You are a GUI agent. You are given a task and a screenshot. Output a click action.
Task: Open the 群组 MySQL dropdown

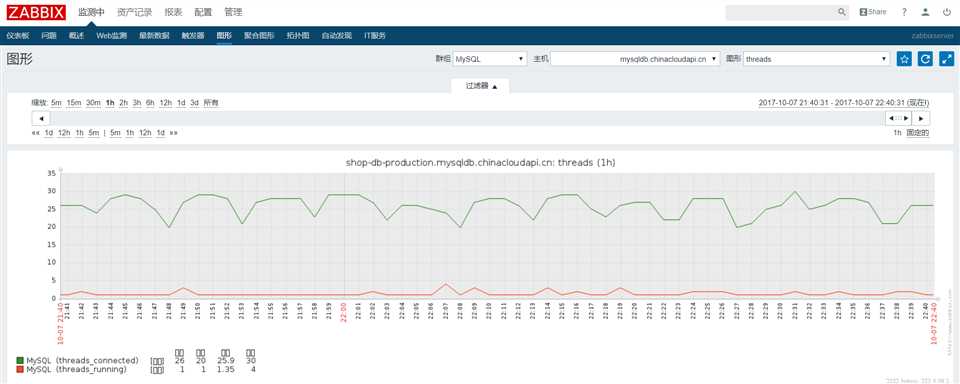click(x=489, y=59)
